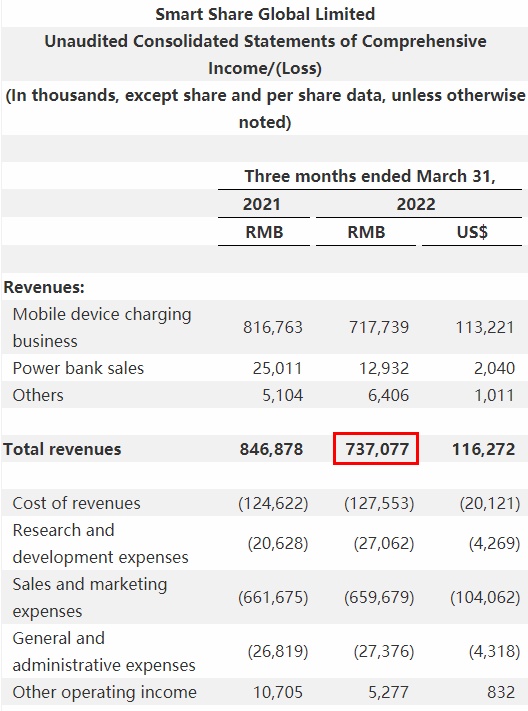Click the total revenues value 116,272
Viewport: 528px width, 711px height.
tap(484, 449)
